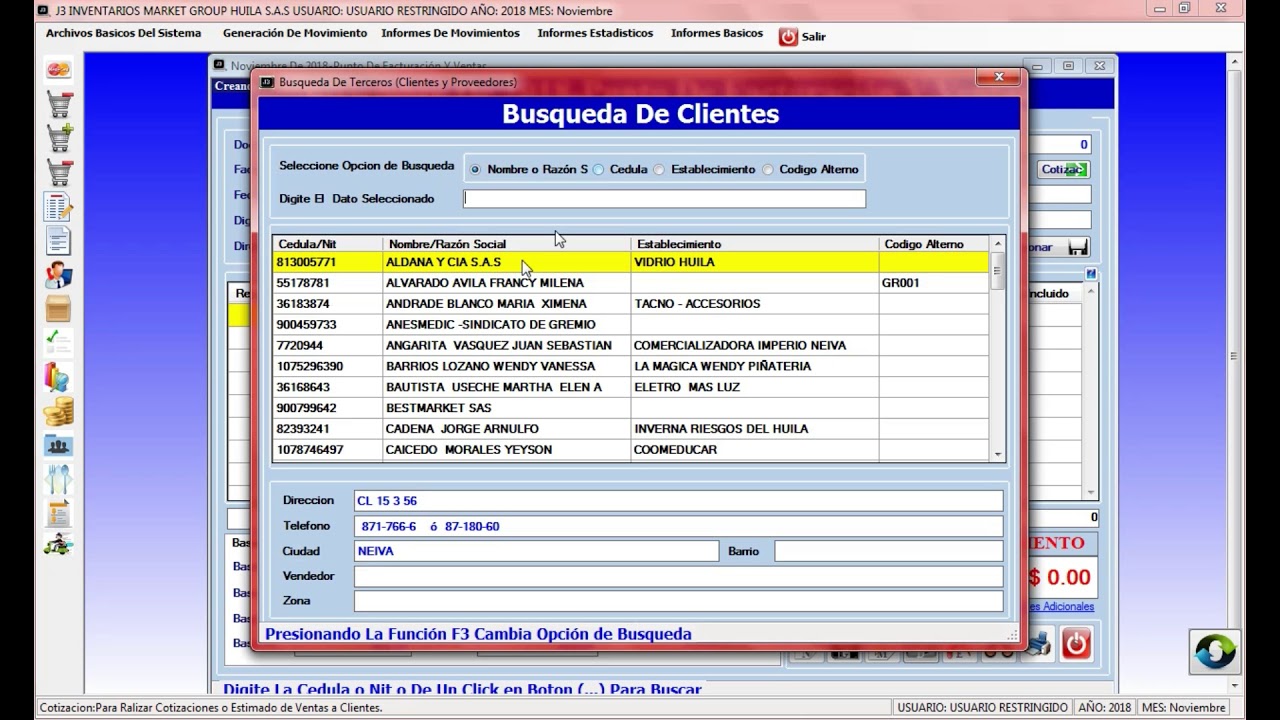
Task: Click the Nombre/Razón Social column header
Action: (507, 244)
